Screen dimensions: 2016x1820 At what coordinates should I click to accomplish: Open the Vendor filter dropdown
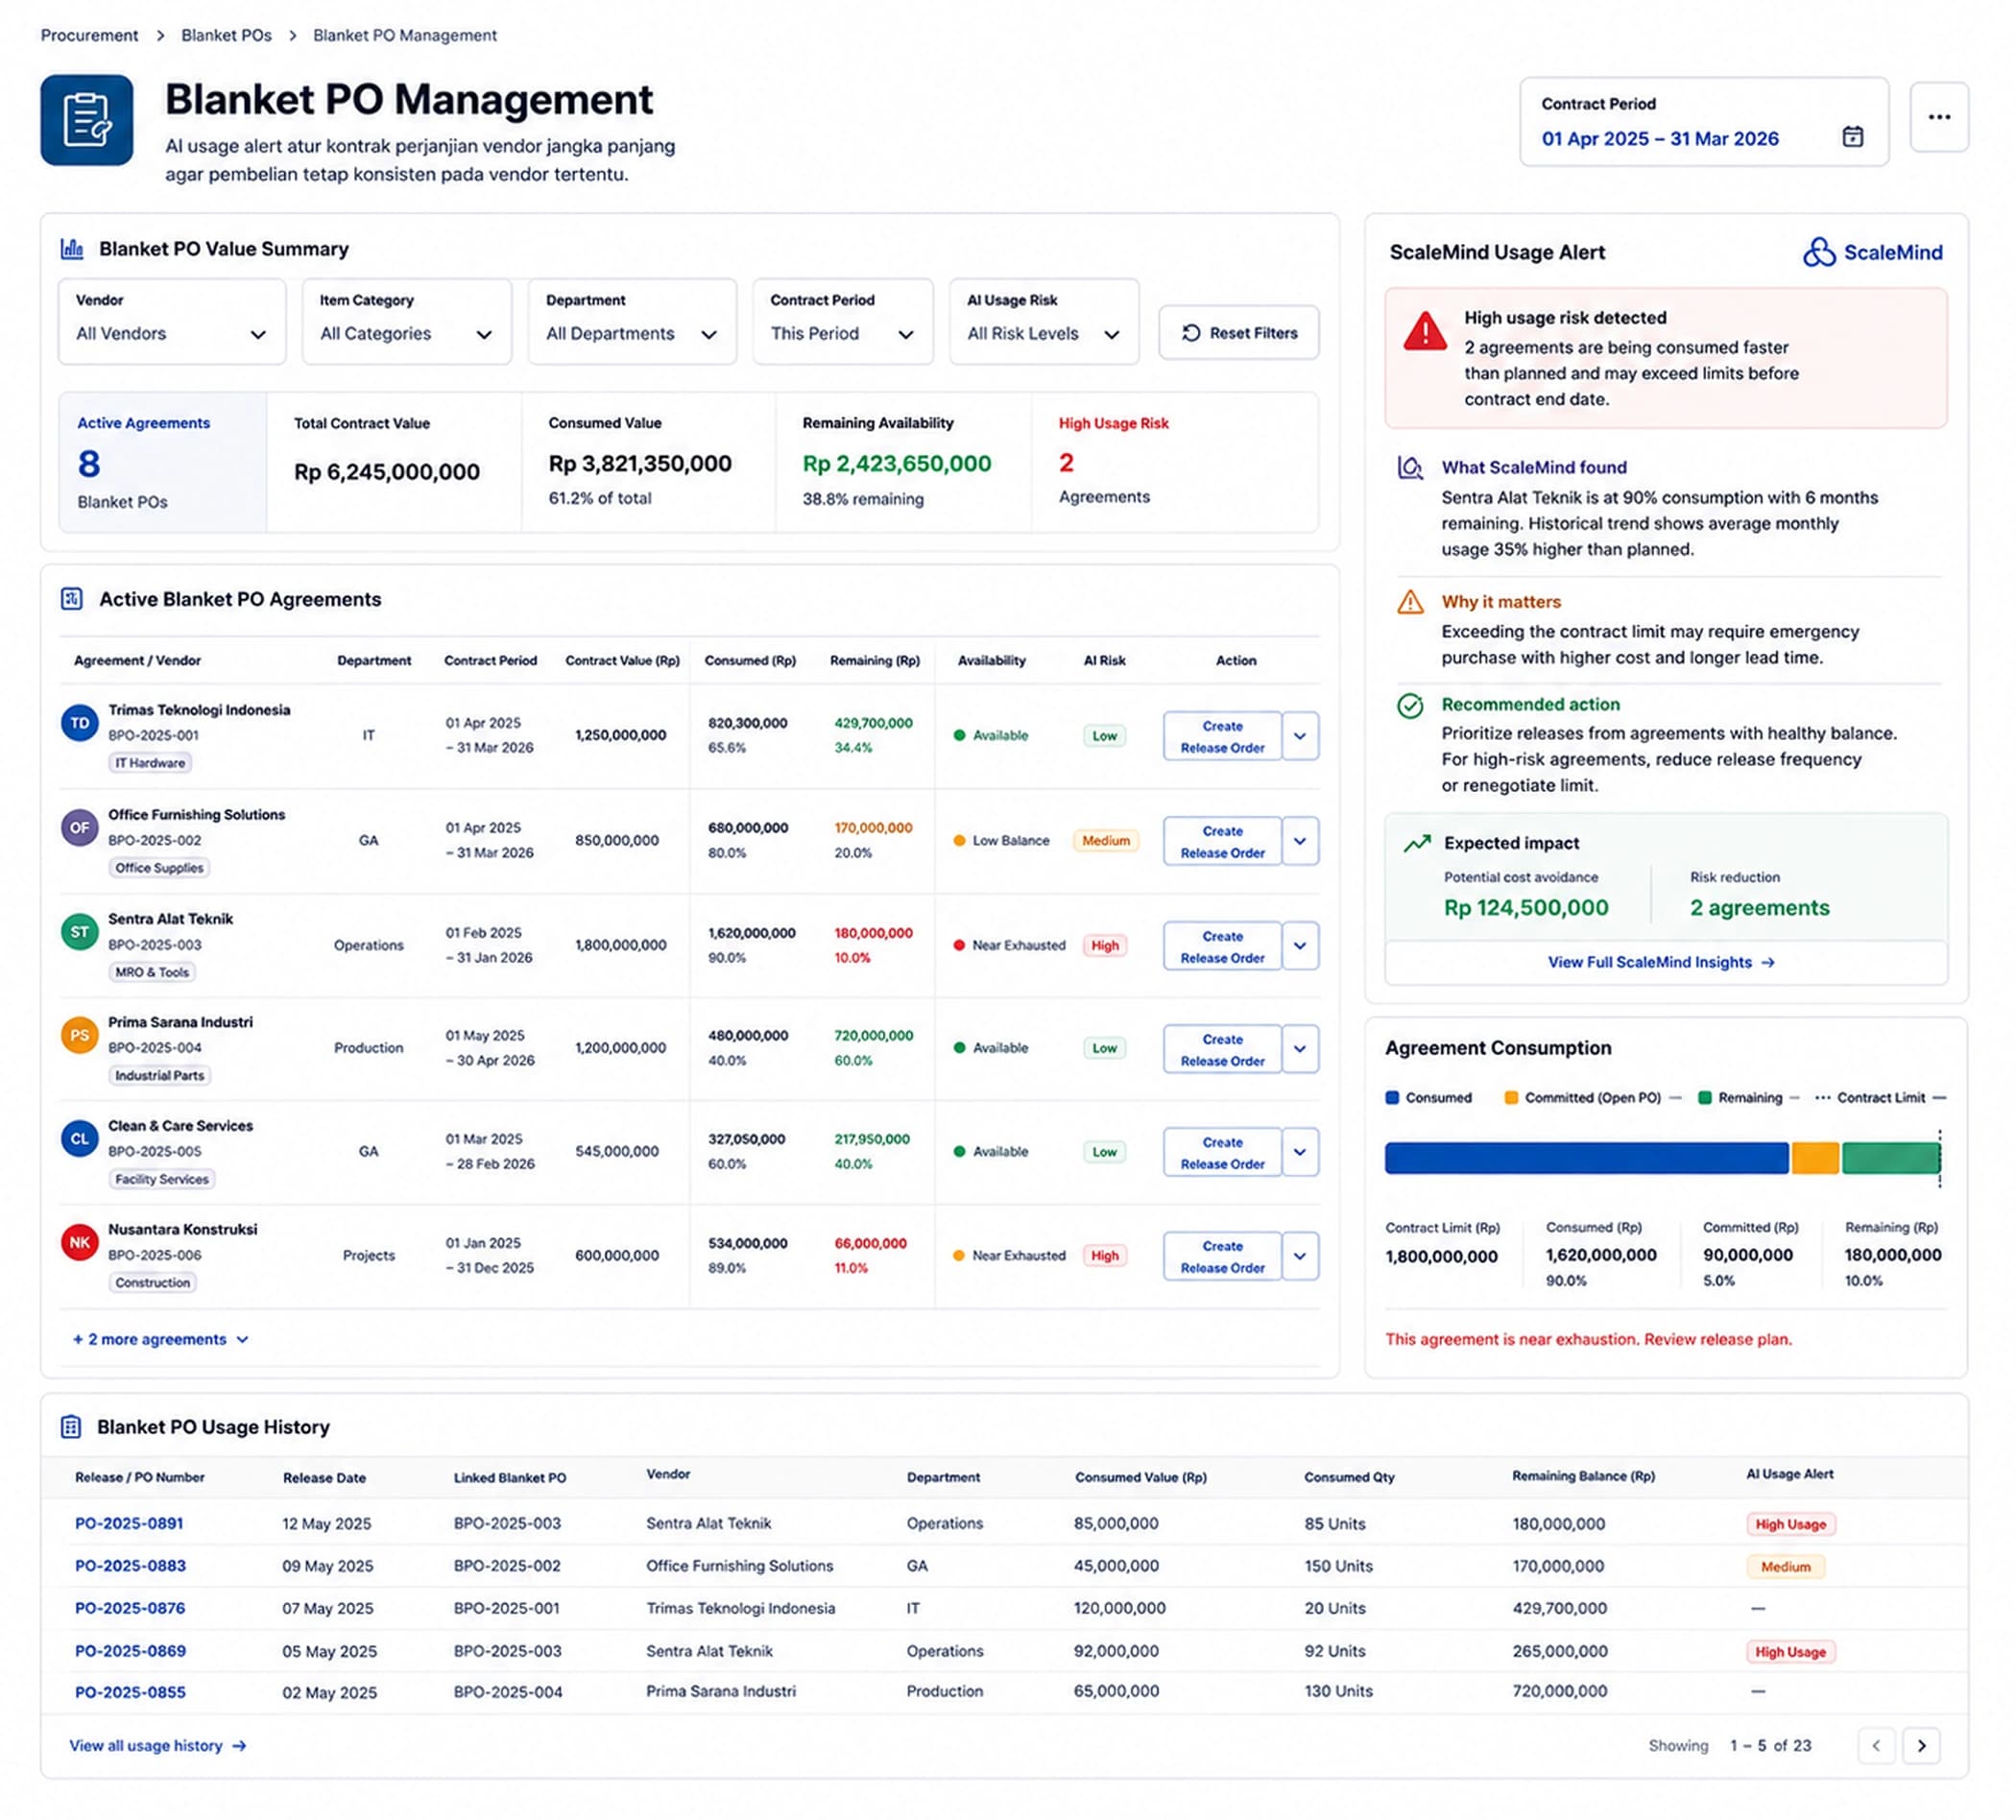click(172, 321)
